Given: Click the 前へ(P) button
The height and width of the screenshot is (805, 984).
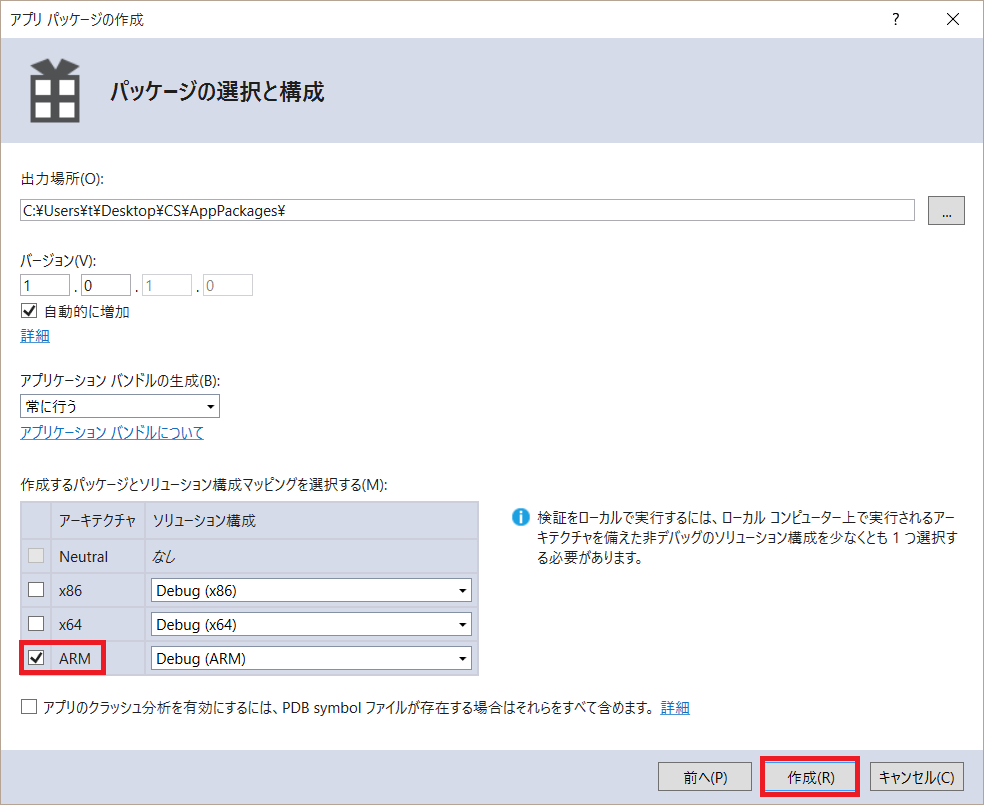Looking at the screenshot, I should 705,777.
